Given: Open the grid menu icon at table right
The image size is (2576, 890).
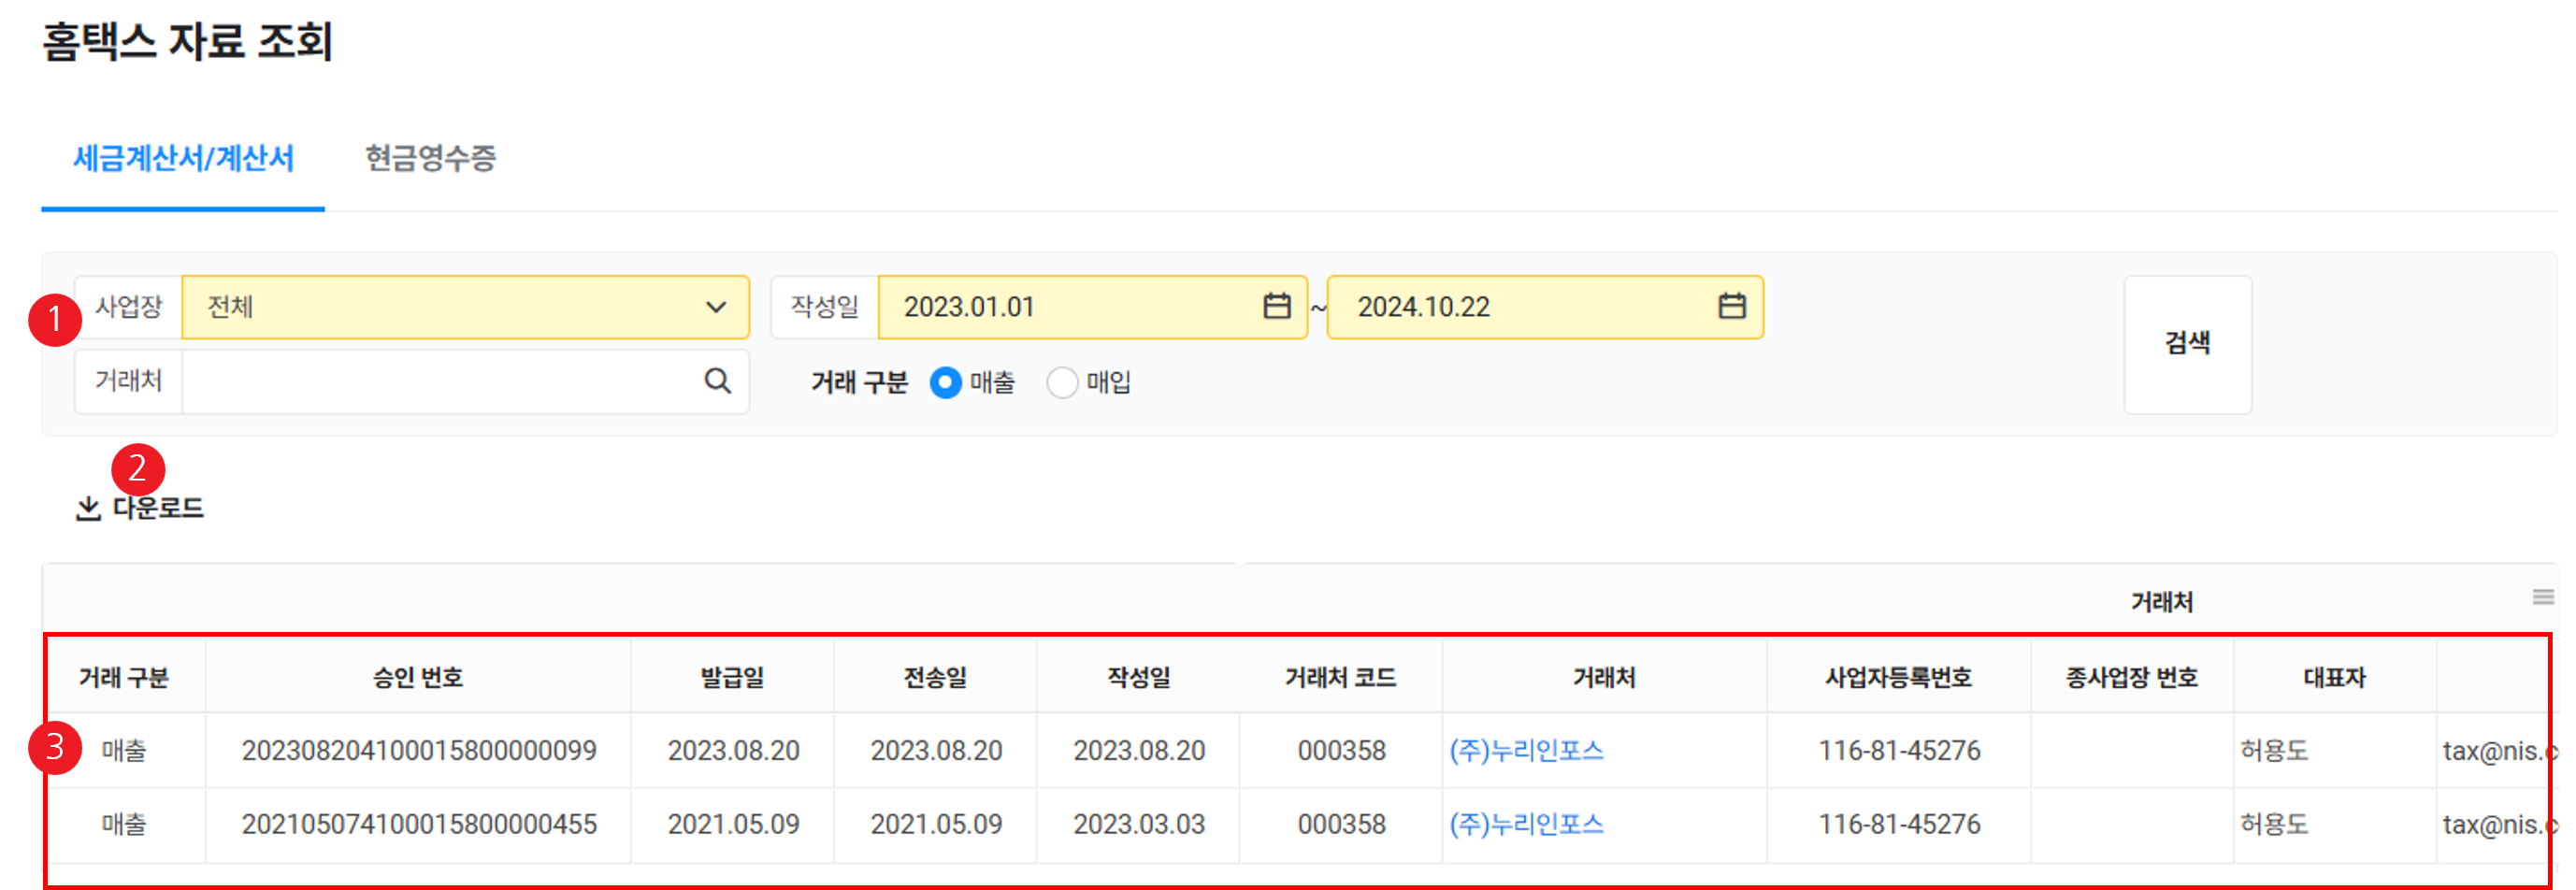Looking at the screenshot, I should point(2542,597).
